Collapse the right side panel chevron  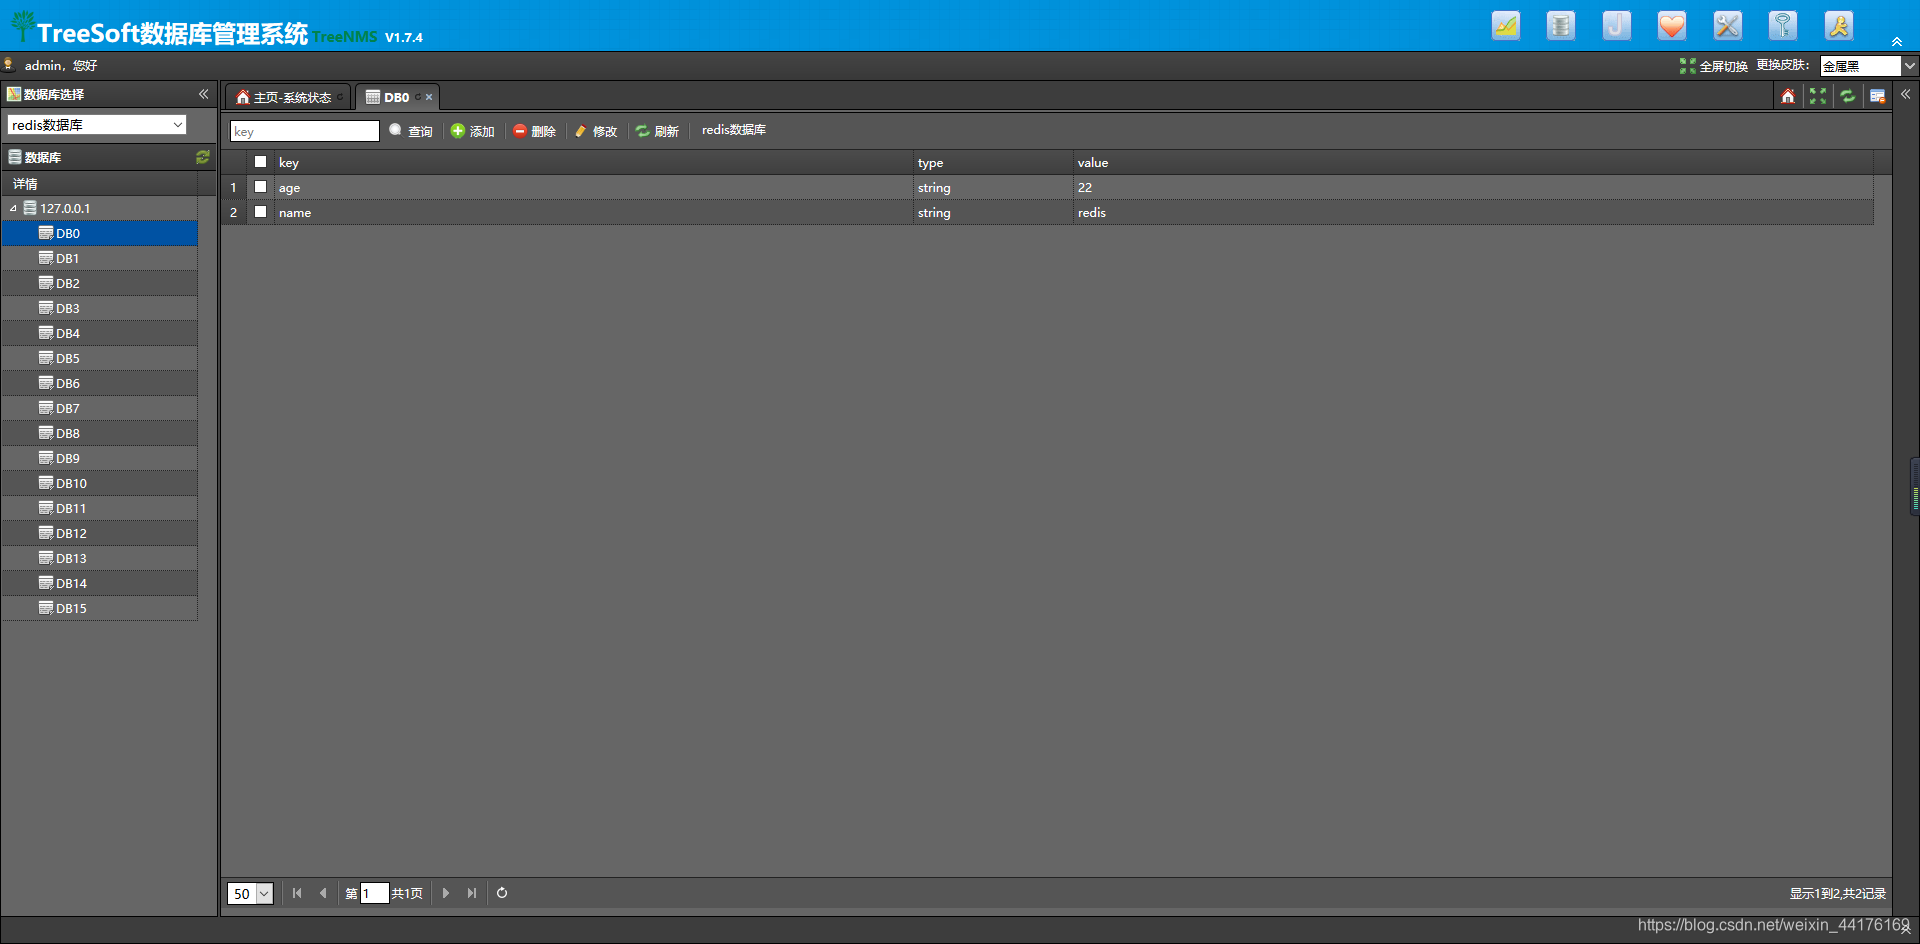point(1906,94)
